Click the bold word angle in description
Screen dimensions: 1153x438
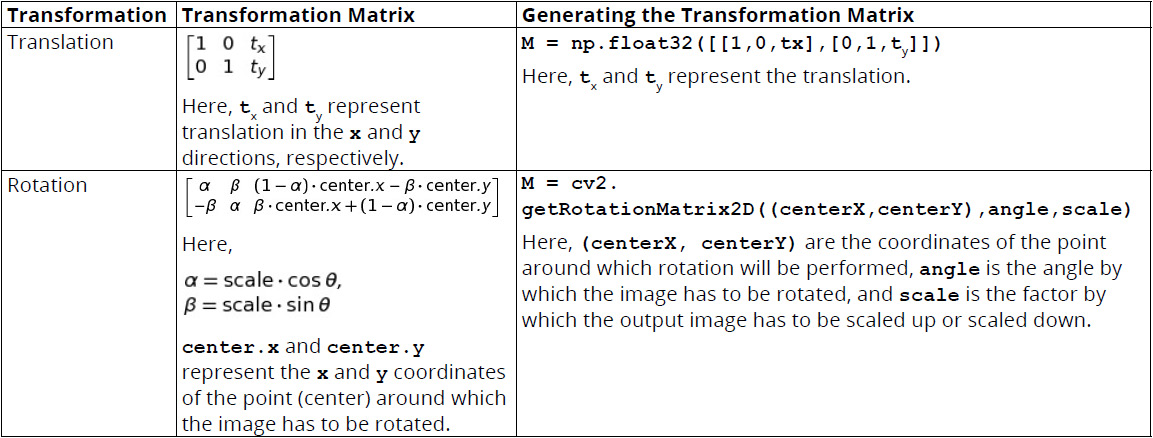pos(949,269)
